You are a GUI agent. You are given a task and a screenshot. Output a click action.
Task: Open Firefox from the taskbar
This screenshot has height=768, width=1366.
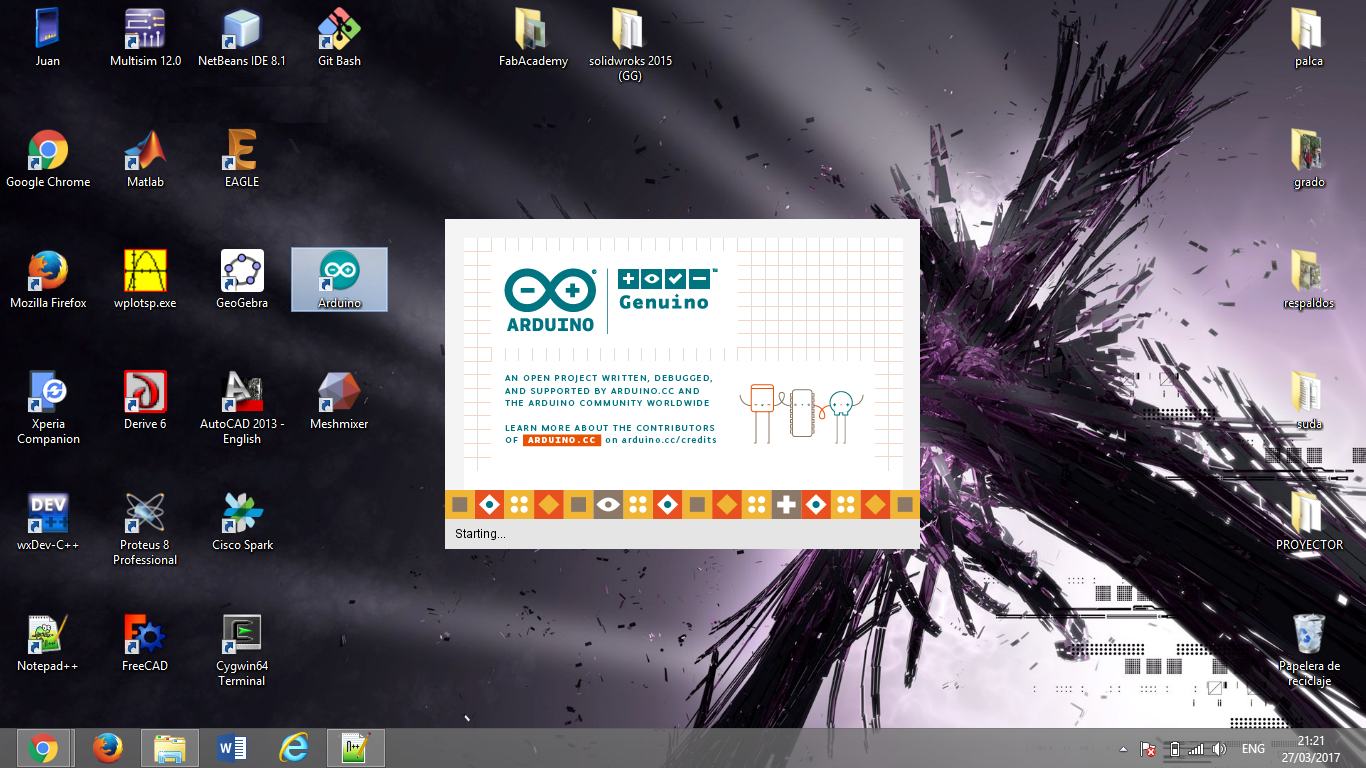108,748
